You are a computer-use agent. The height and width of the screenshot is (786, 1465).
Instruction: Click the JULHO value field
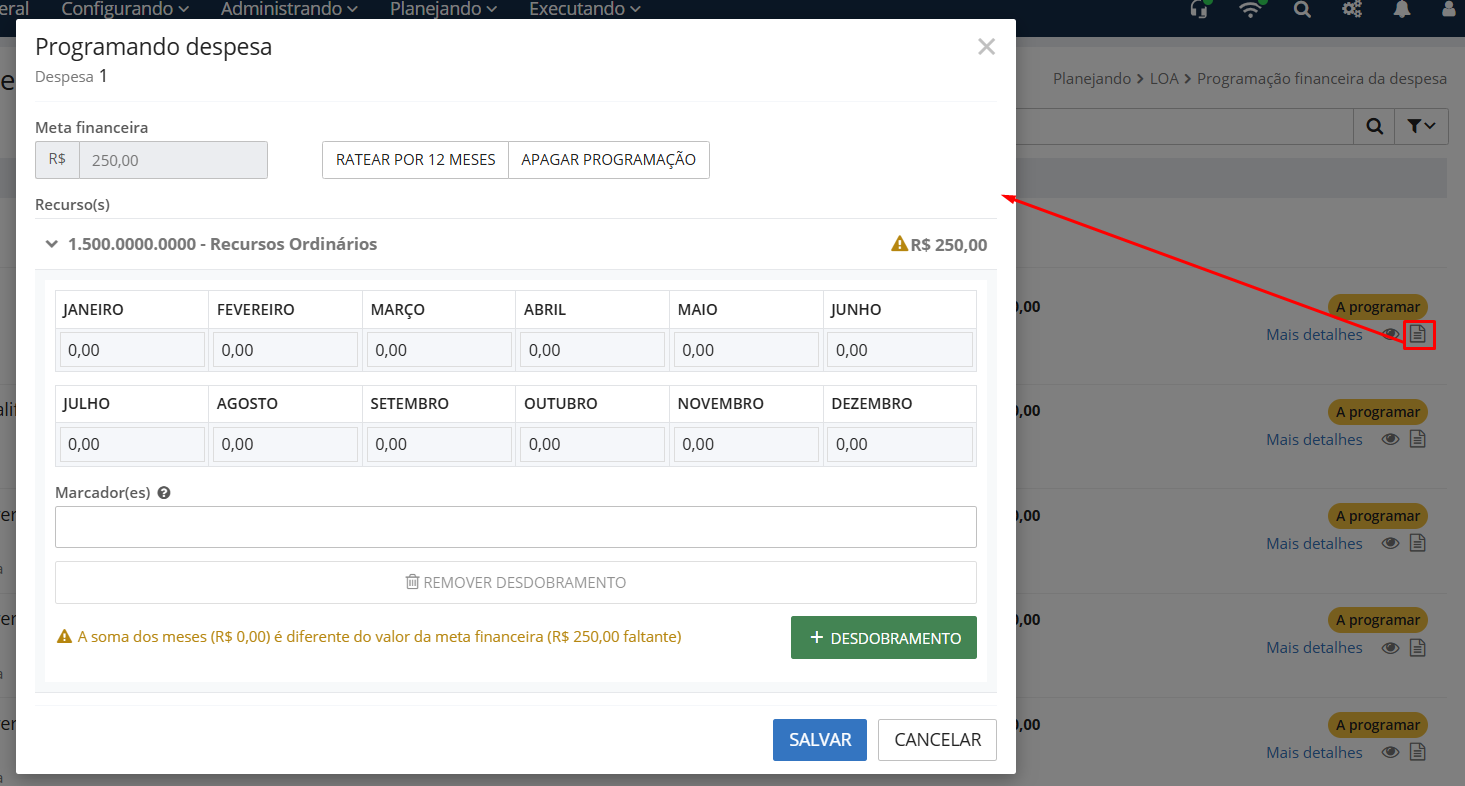(x=132, y=444)
